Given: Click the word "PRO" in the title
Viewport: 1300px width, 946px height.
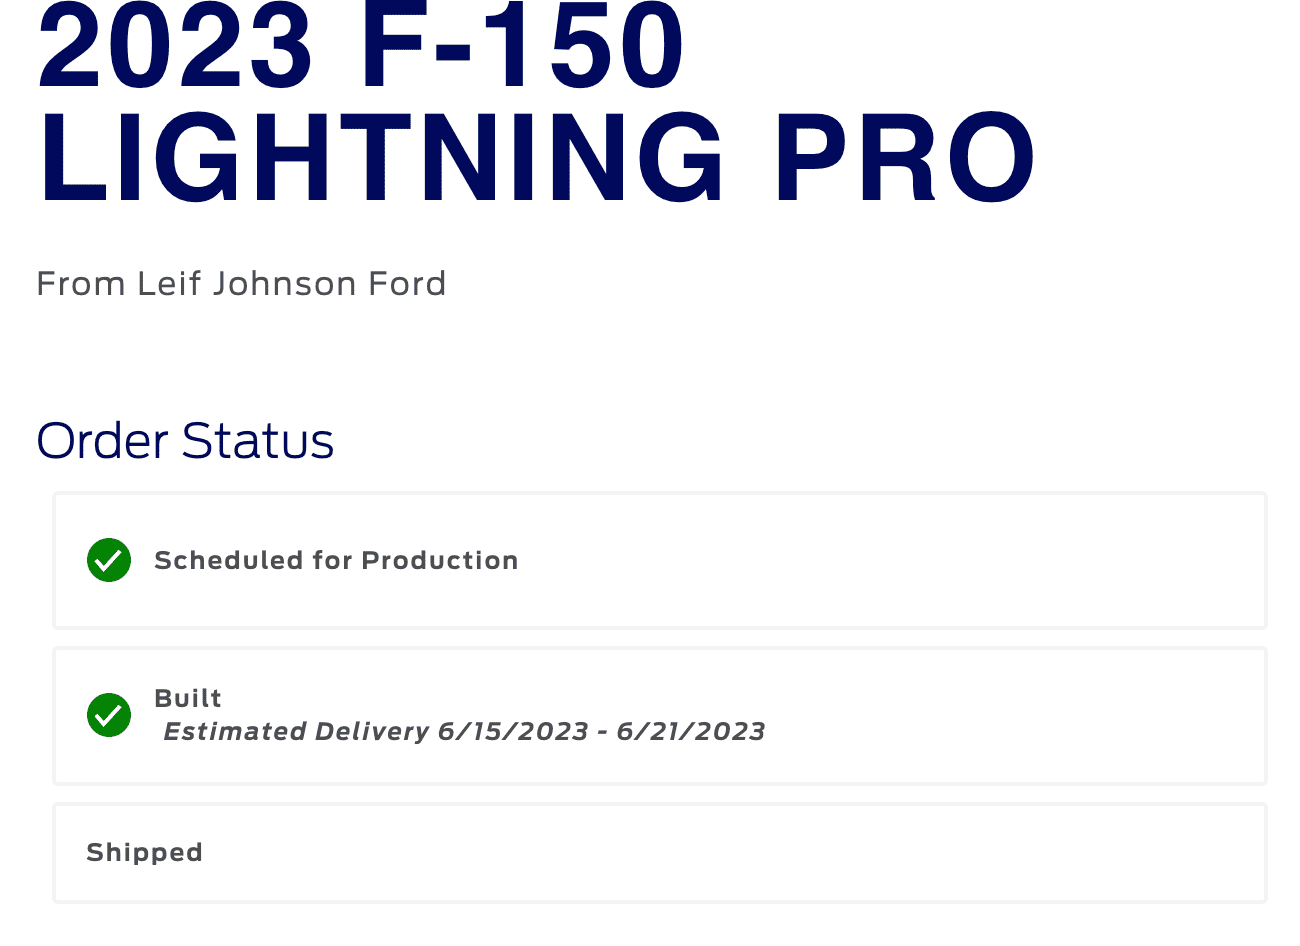Looking at the screenshot, I should point(905,158).
